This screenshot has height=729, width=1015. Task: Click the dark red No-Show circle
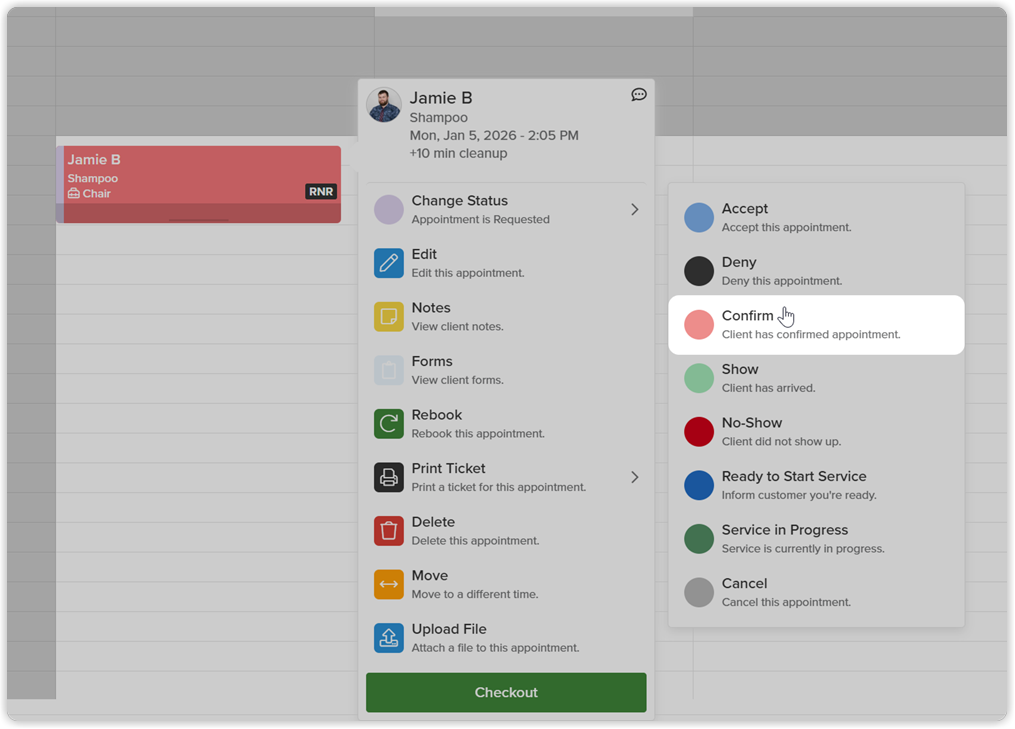click(x=698, y=432)
